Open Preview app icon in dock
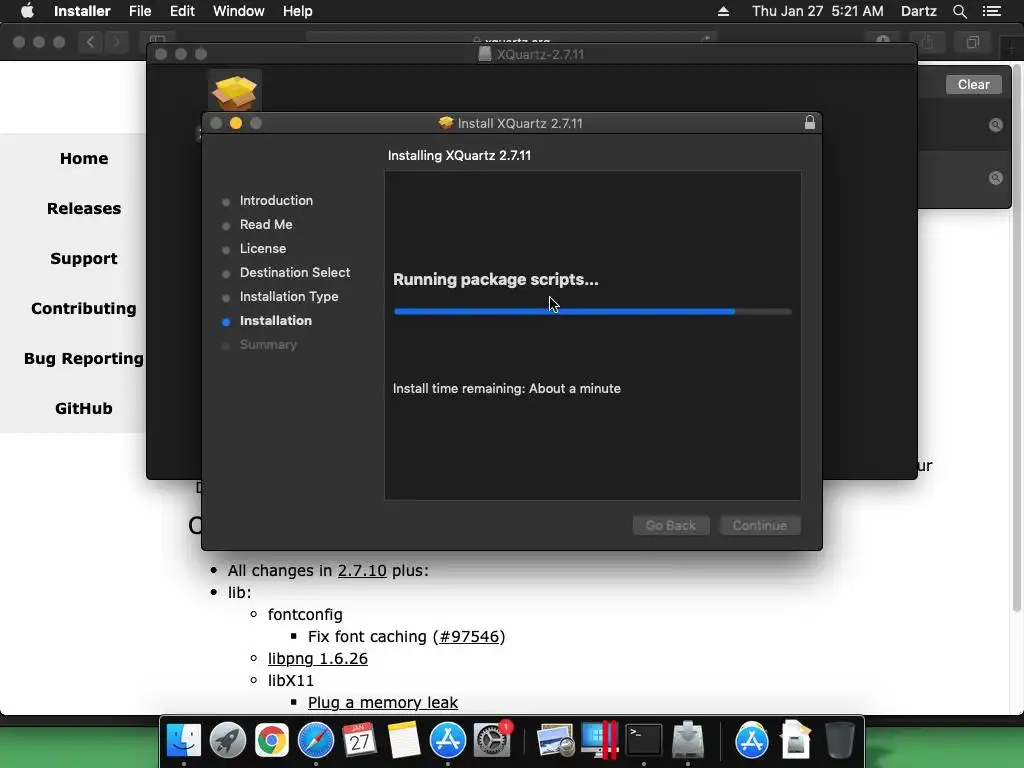Image resolution: width=1024 pixels, height=768 pixels. click(555, 740)
